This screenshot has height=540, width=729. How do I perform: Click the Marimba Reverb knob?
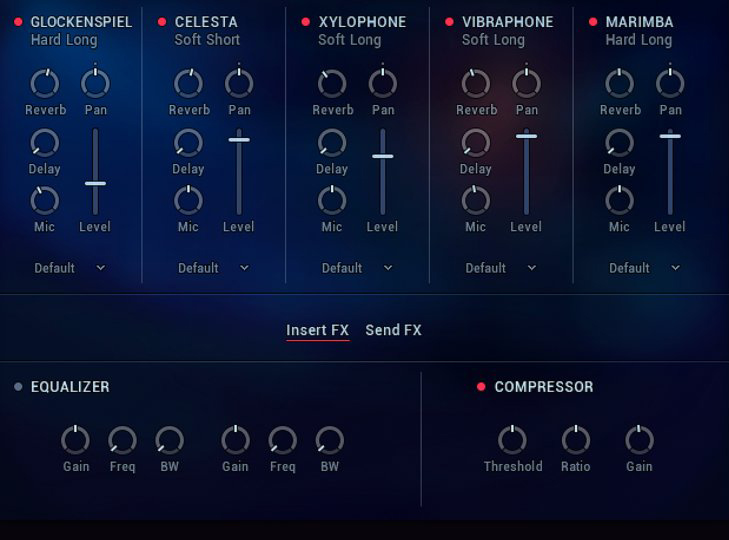tap(619, 84)
